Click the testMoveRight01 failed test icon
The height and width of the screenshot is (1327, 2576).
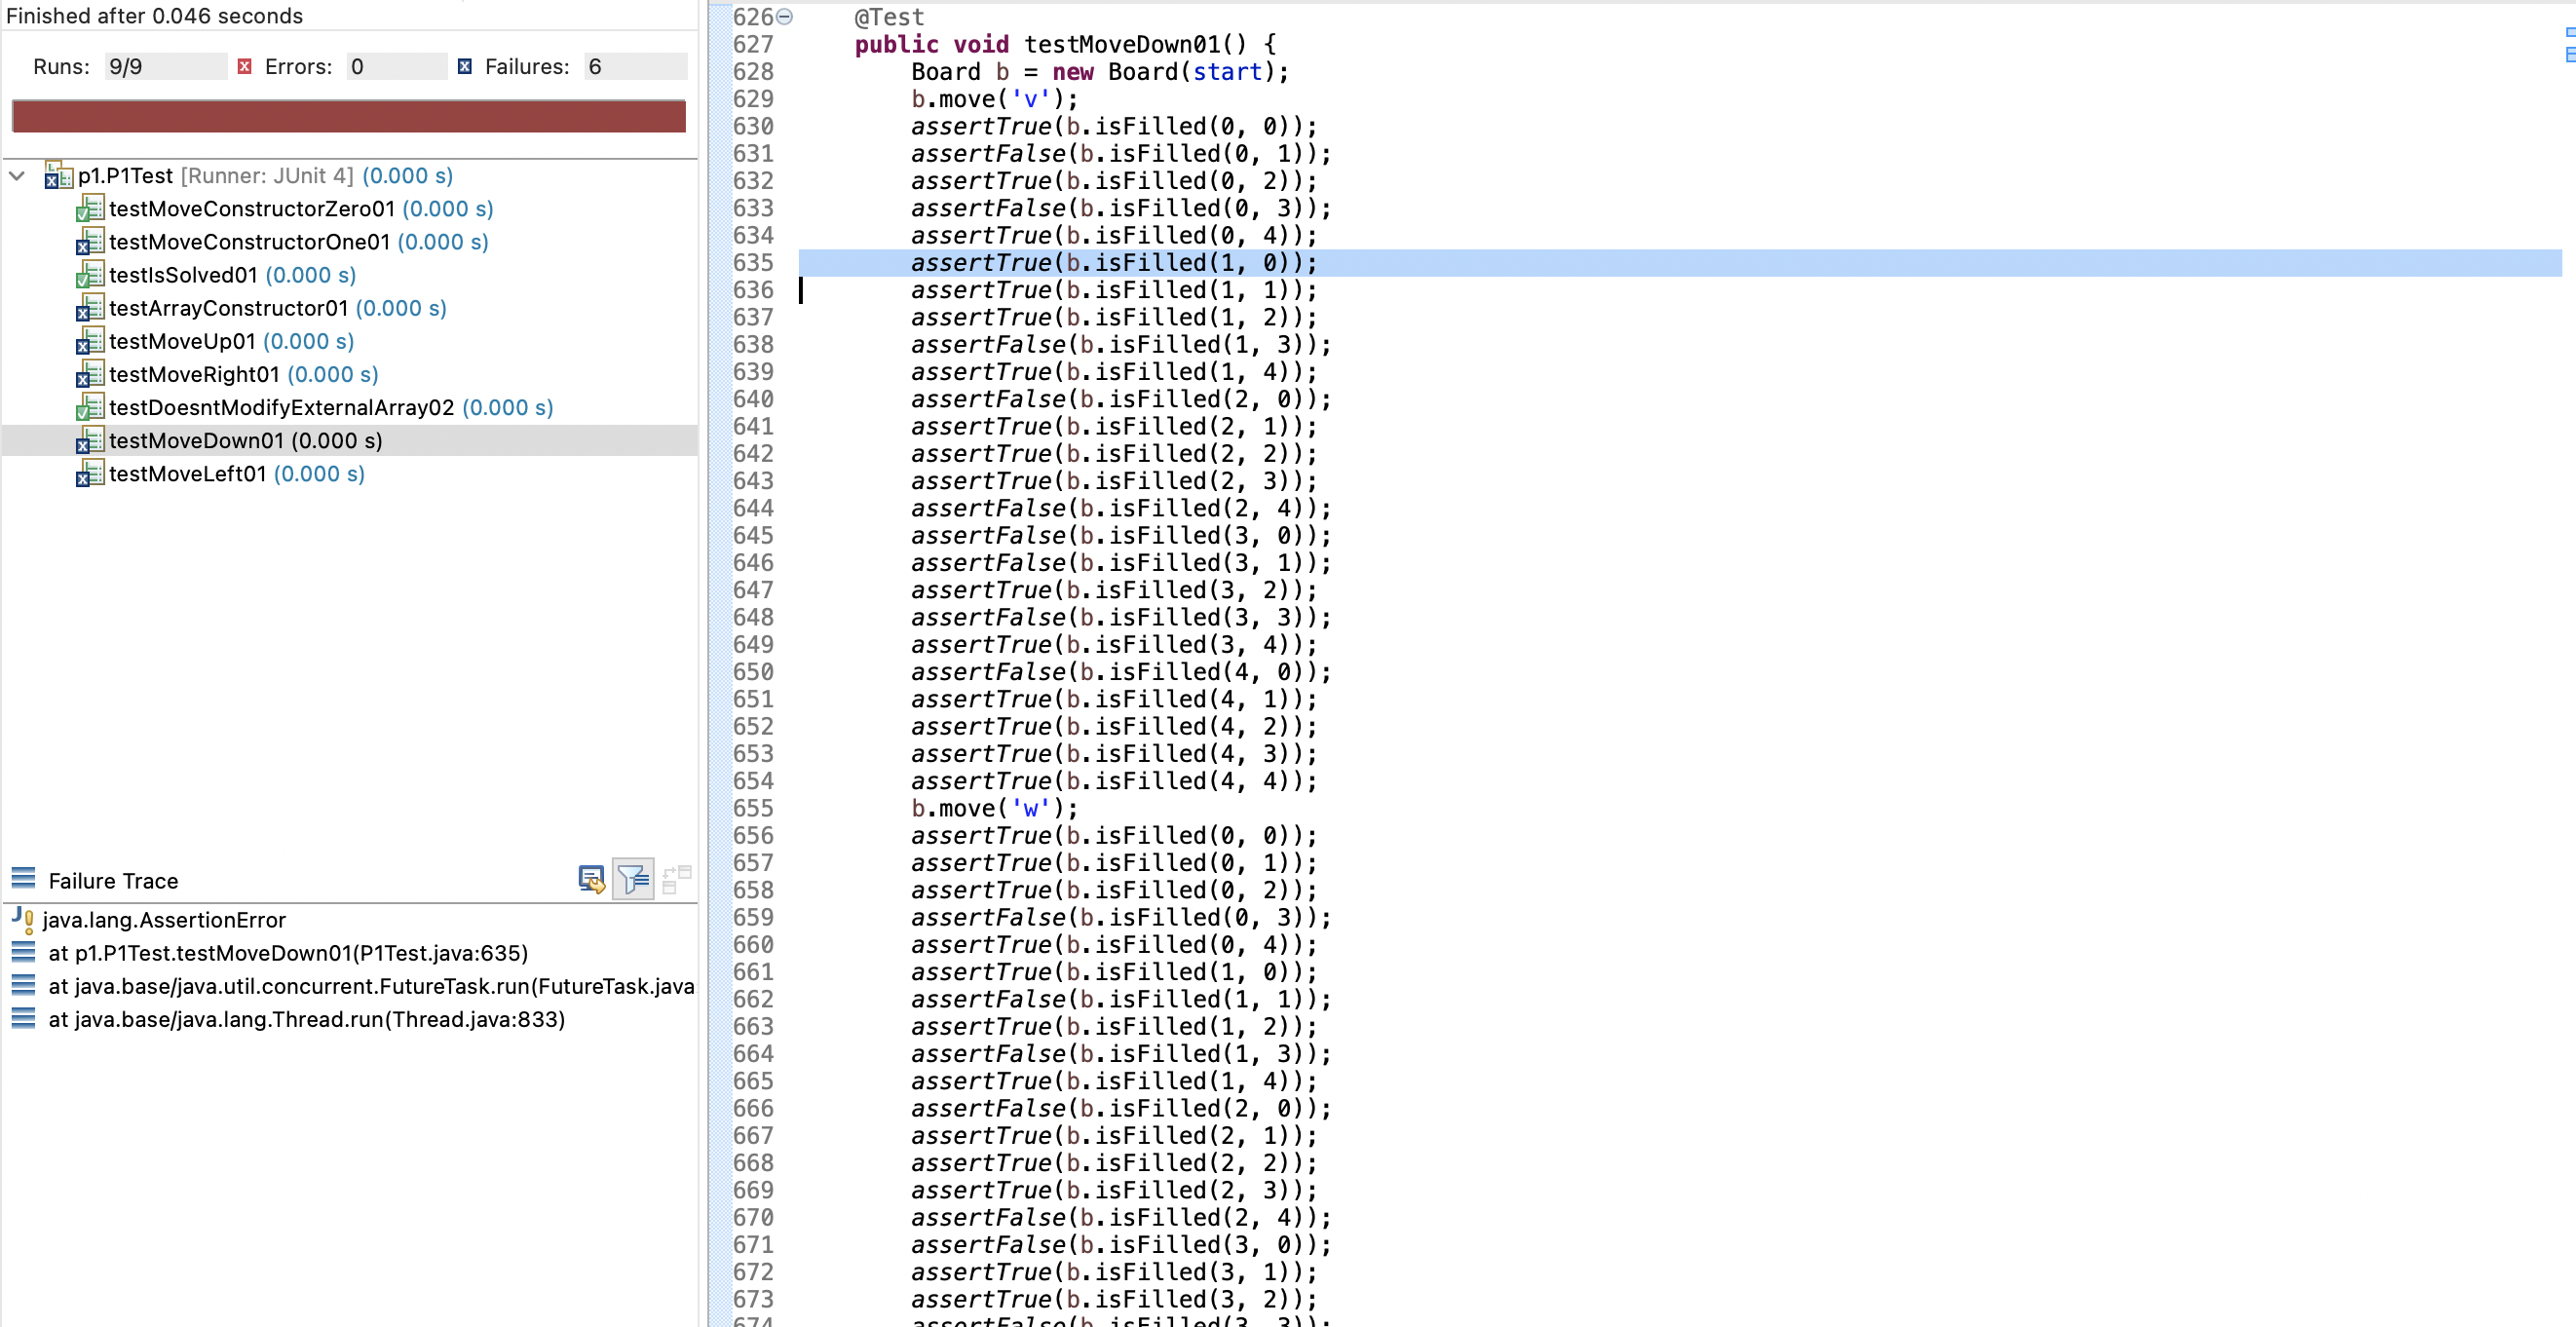89,374
